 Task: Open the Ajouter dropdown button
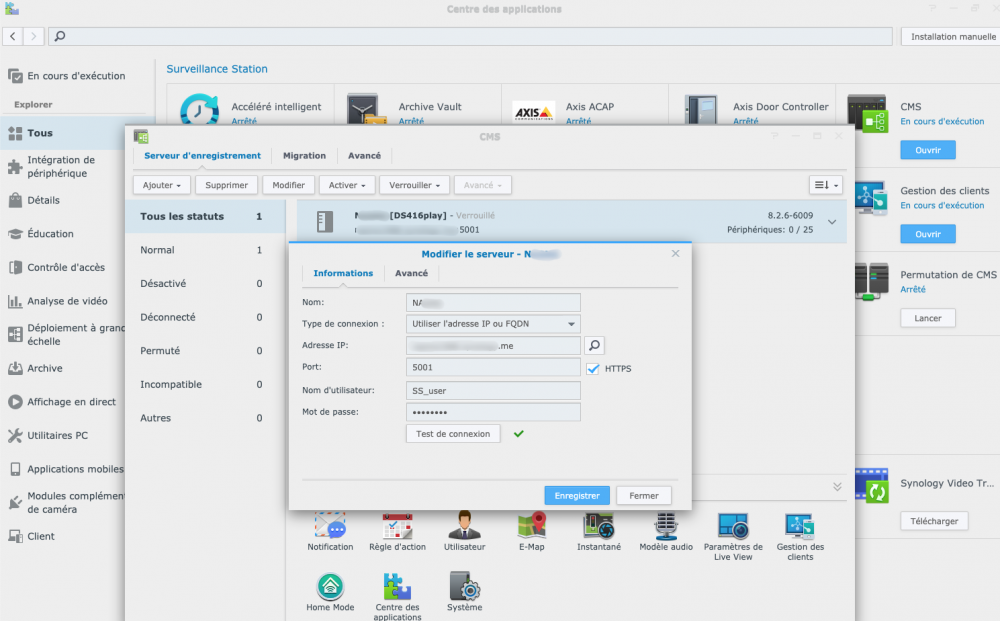[x=161, y=185]
